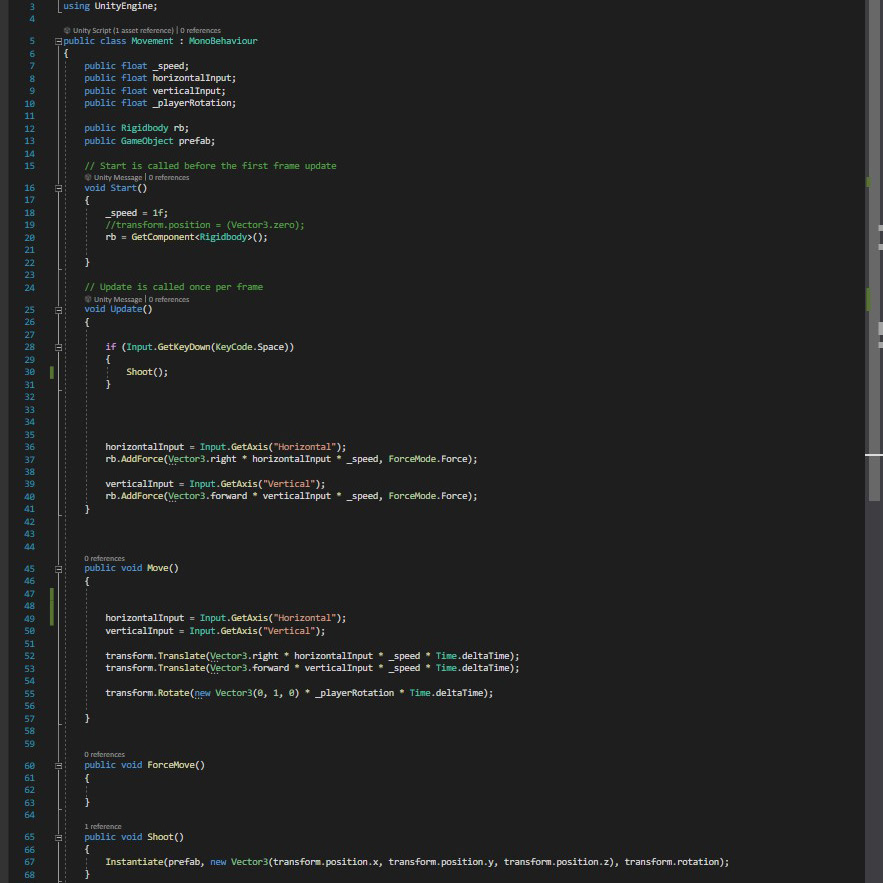Click 'GetComponent' on line 20
The width and height of the screenshot is (883, 883).
point(163,237)
